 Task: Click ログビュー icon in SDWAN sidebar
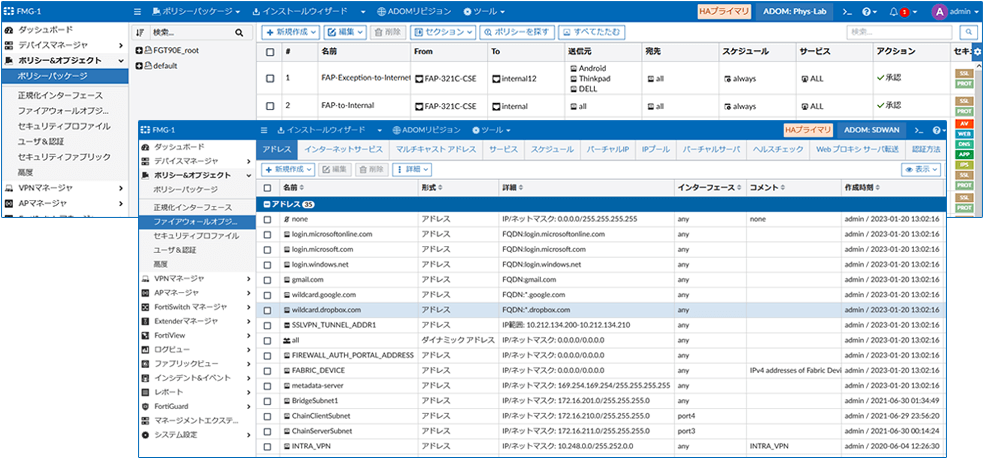[x=145, y=350]
